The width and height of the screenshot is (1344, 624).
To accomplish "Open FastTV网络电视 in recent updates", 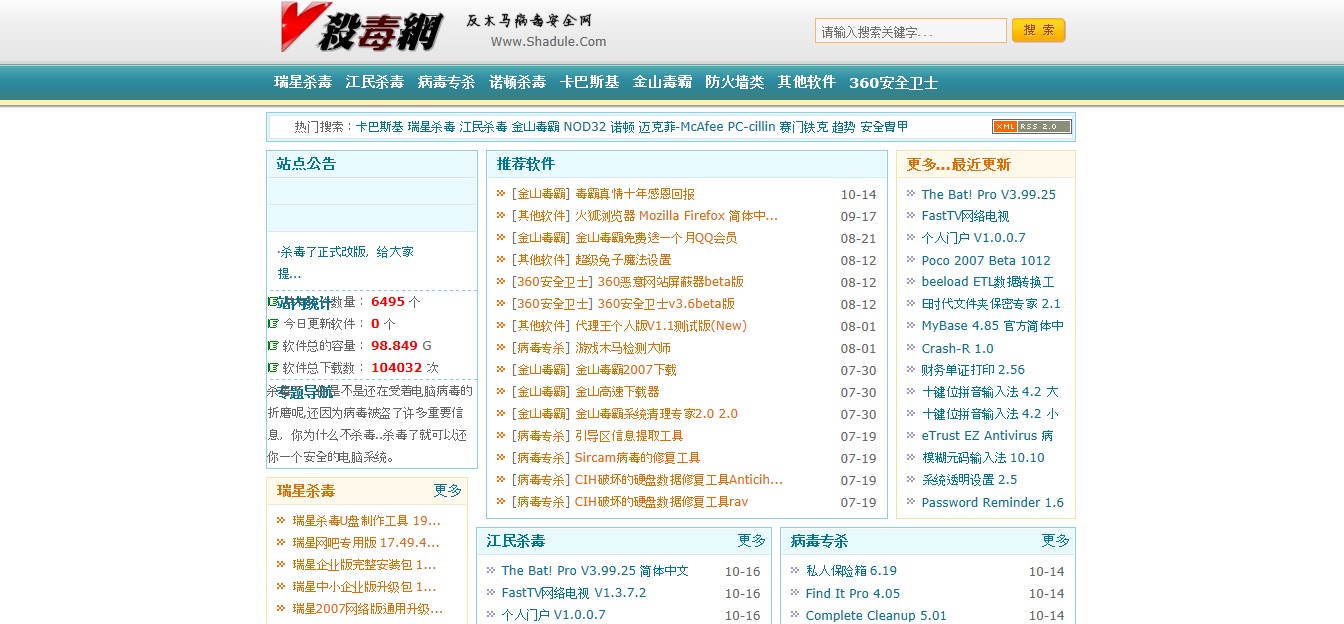I will [x=965, y=216].
